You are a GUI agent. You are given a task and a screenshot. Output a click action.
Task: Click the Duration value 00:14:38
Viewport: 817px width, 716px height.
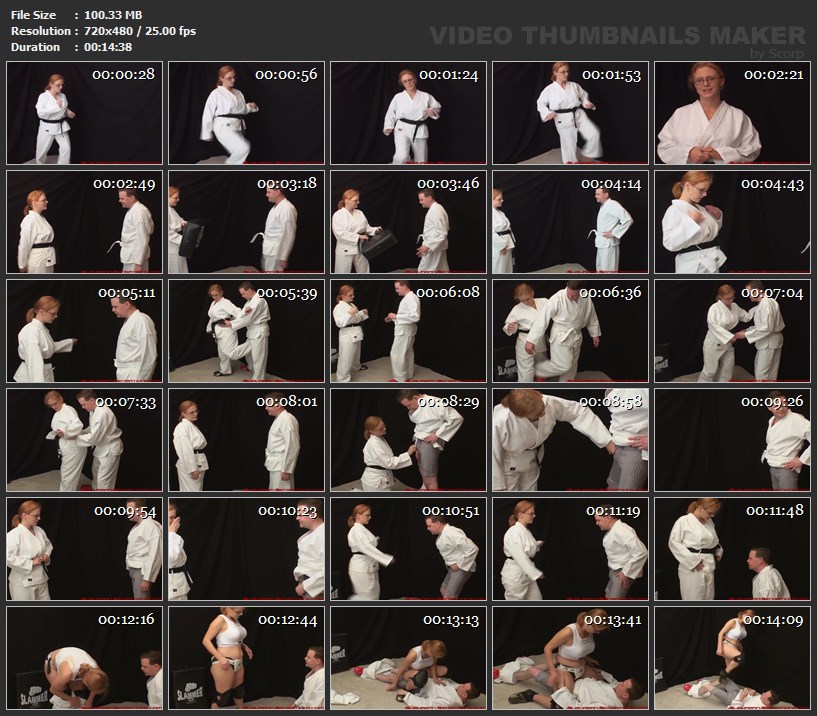(108, 47)
